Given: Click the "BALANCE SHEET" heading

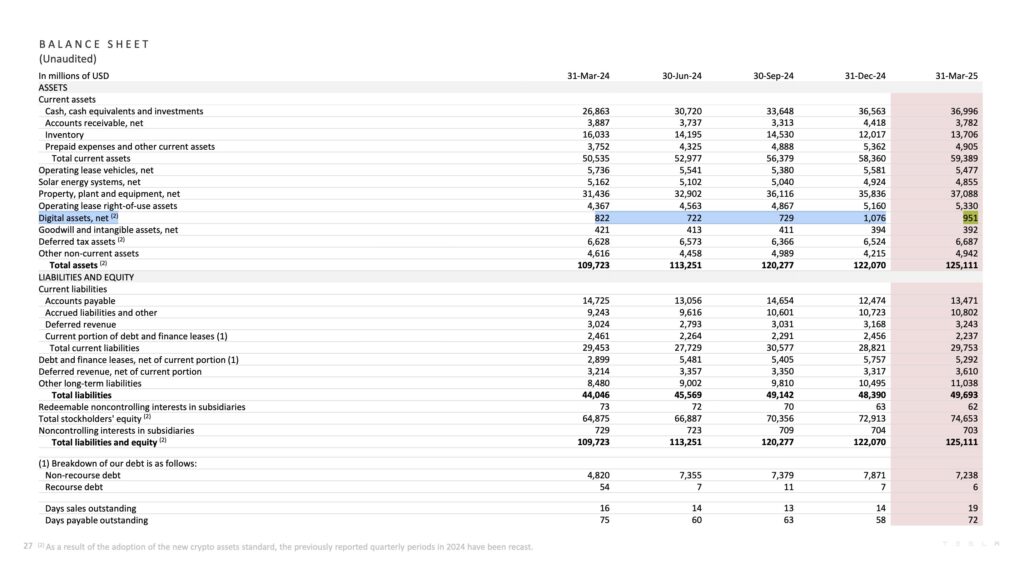Looking at the screenshot, I should (x=94, y=44).
